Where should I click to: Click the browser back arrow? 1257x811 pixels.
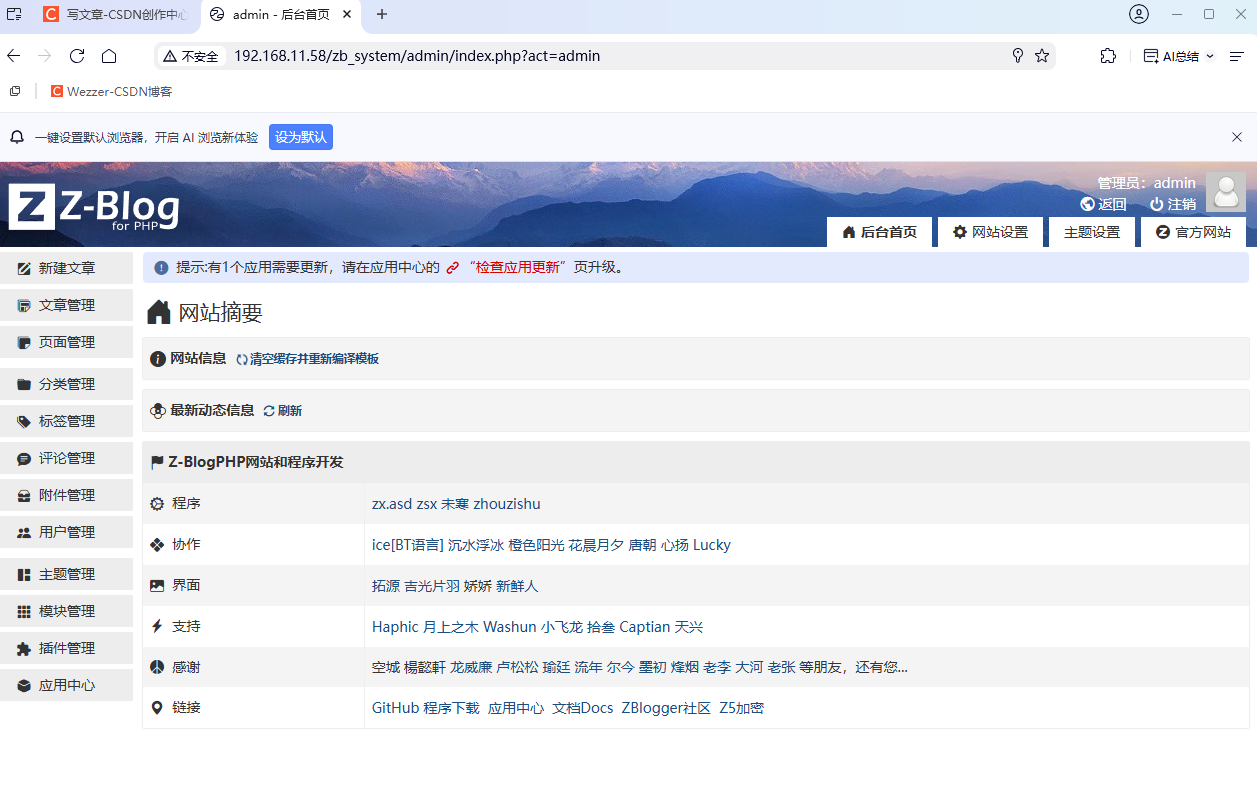click(x=13, y=56)
